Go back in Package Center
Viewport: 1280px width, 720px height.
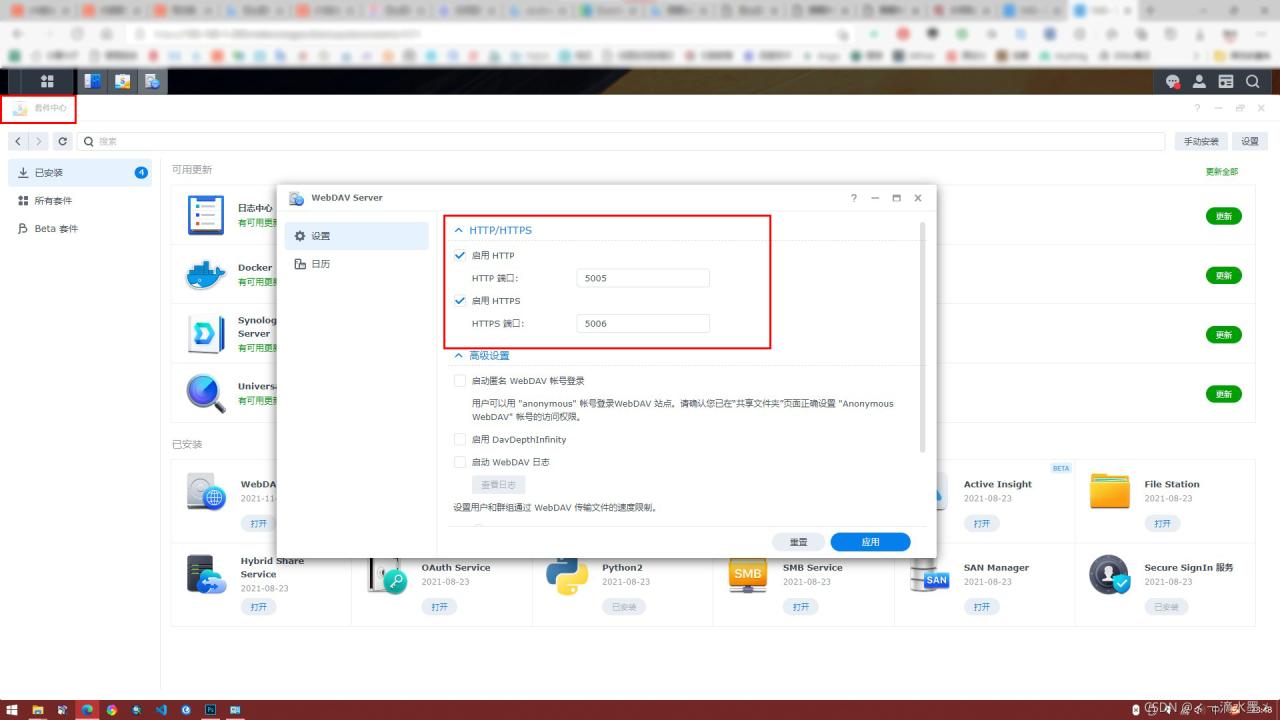point(18,142)
